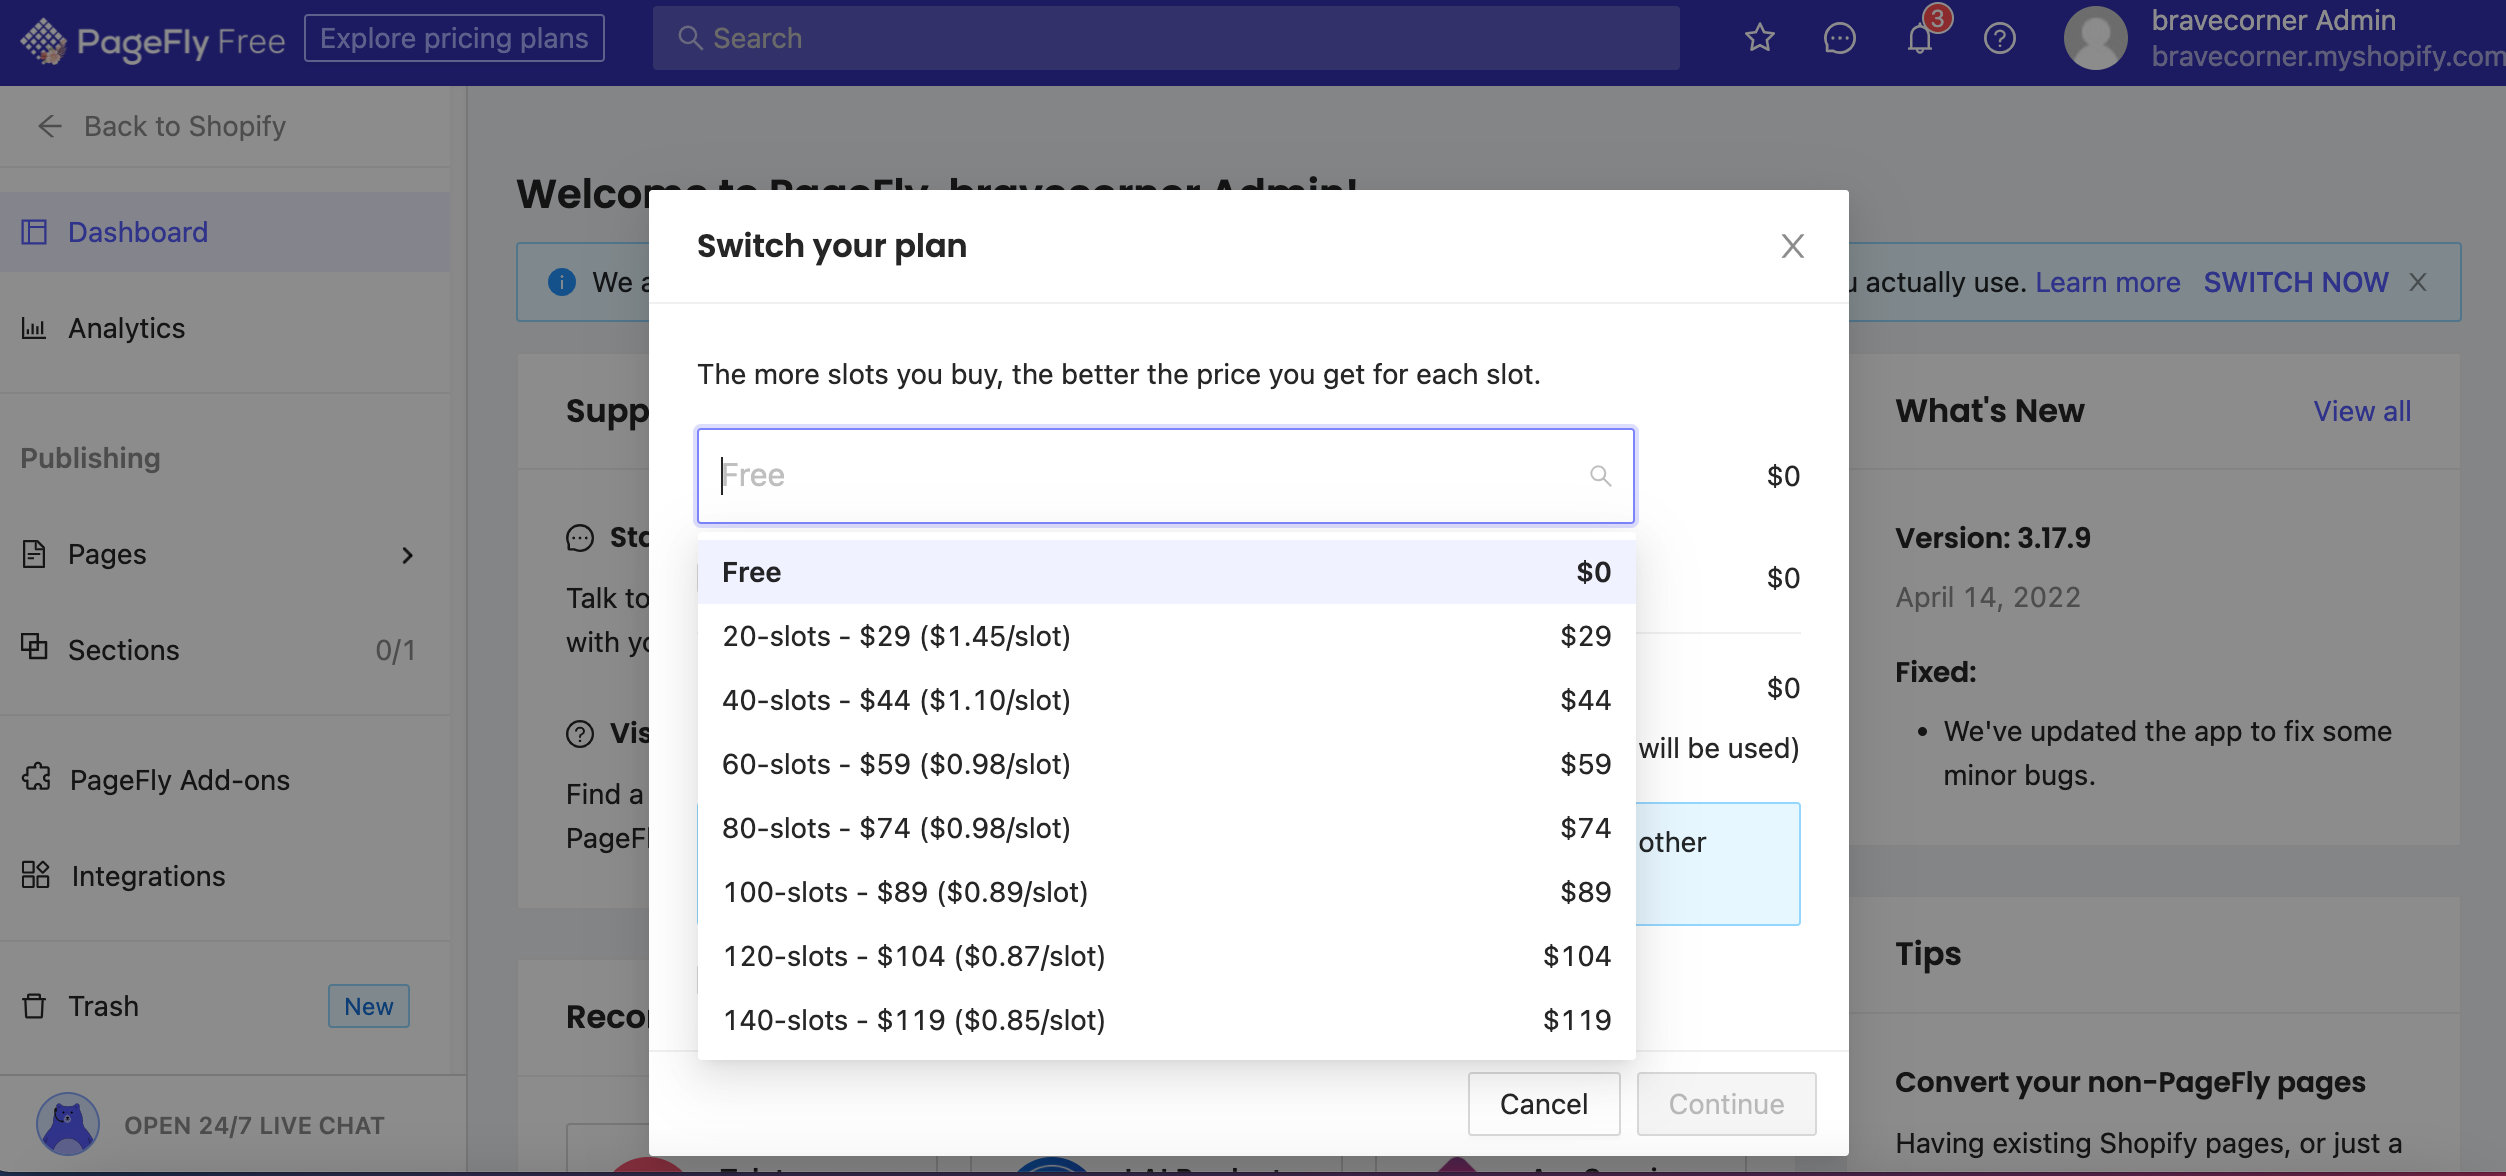Click the Version: 3.17.9 text

[x=1993, y=538]
